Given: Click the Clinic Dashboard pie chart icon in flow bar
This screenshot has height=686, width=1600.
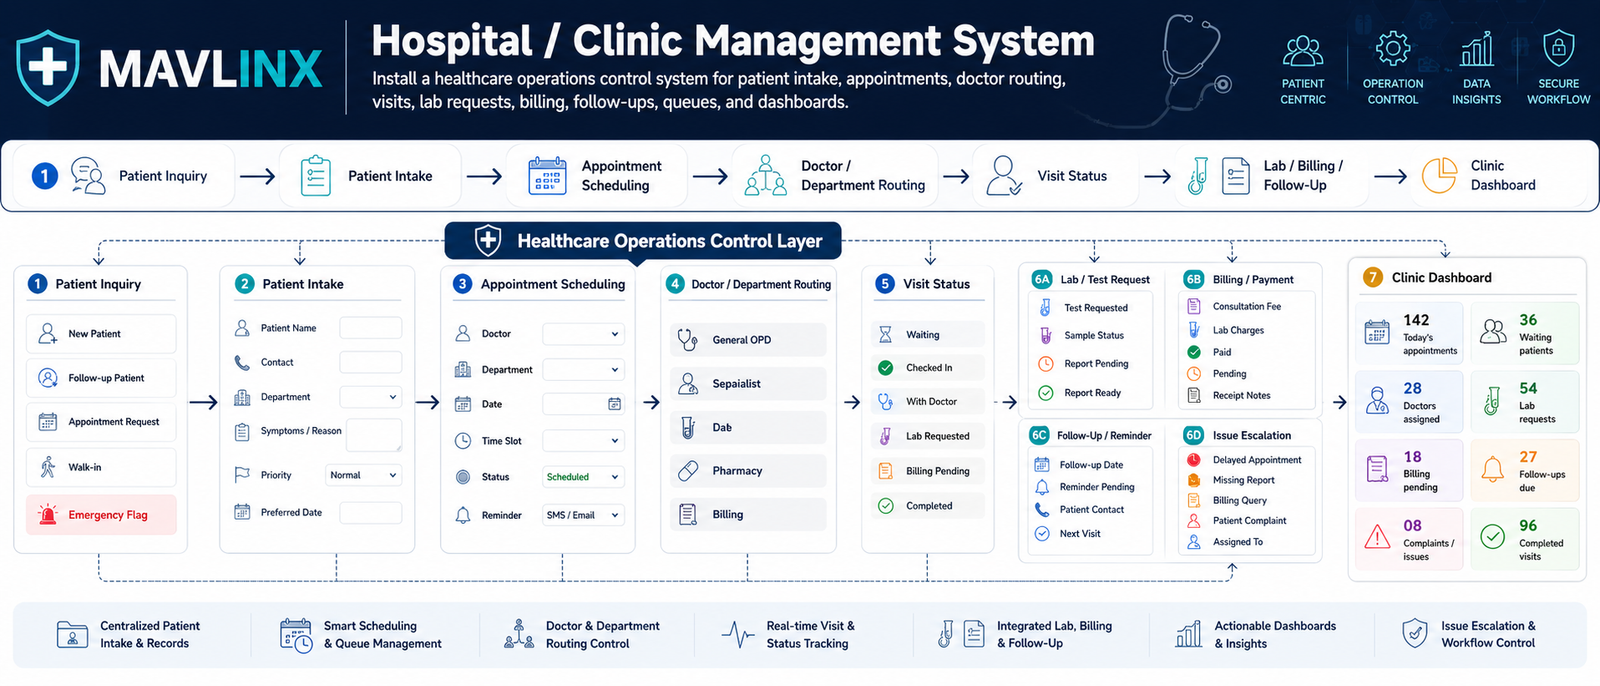Looking at the screenshot, I should click(1439, 176).
